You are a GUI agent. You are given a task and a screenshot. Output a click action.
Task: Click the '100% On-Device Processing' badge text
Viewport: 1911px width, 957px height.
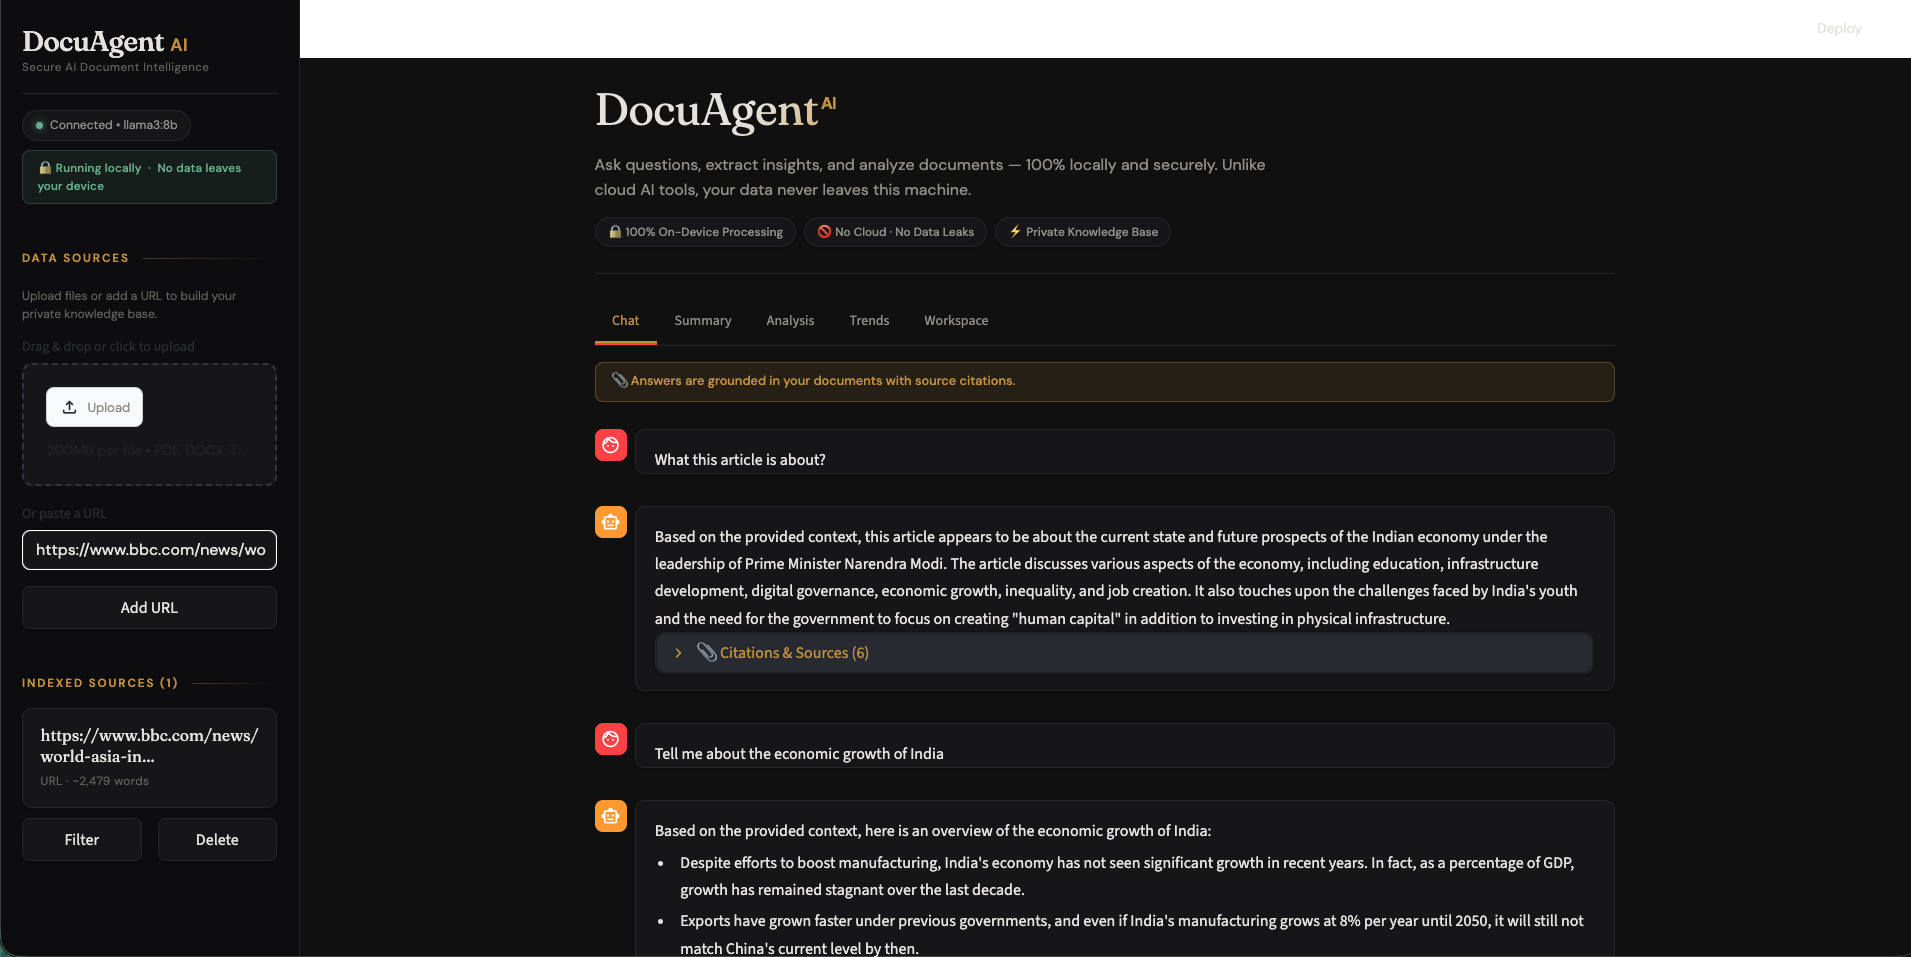(704, 232)
